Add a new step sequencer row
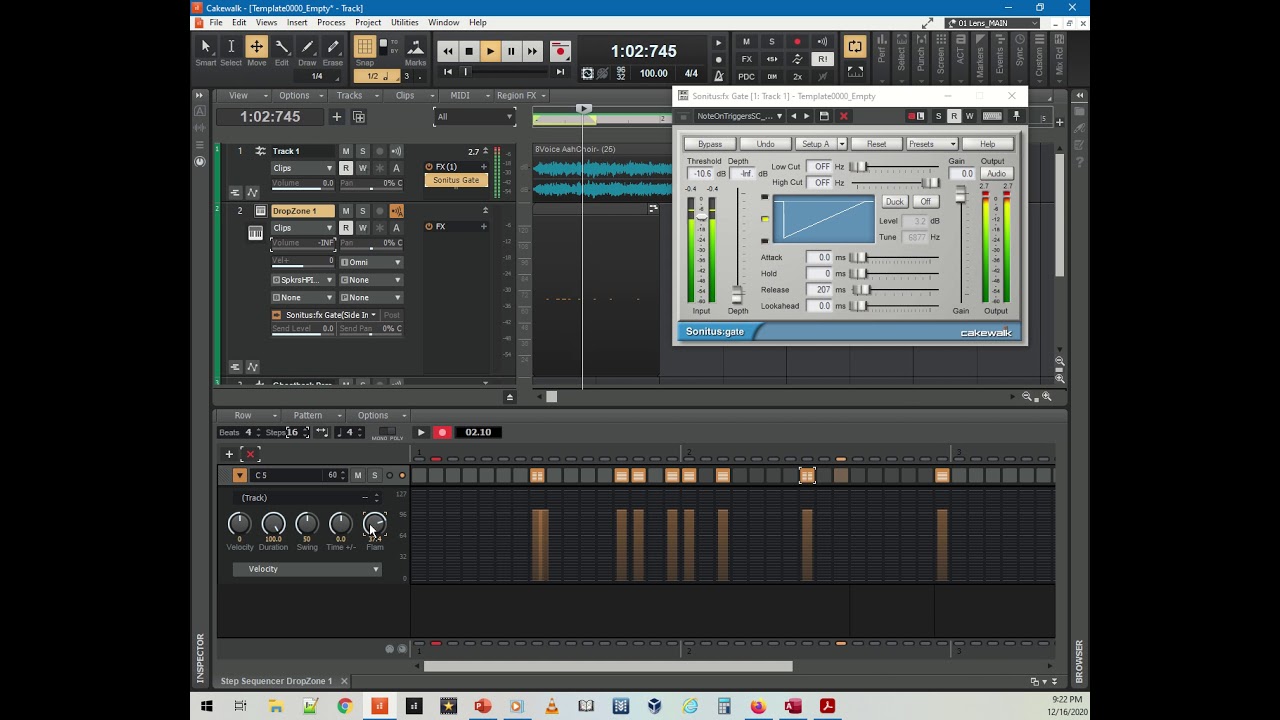 [x=229, y=454]
